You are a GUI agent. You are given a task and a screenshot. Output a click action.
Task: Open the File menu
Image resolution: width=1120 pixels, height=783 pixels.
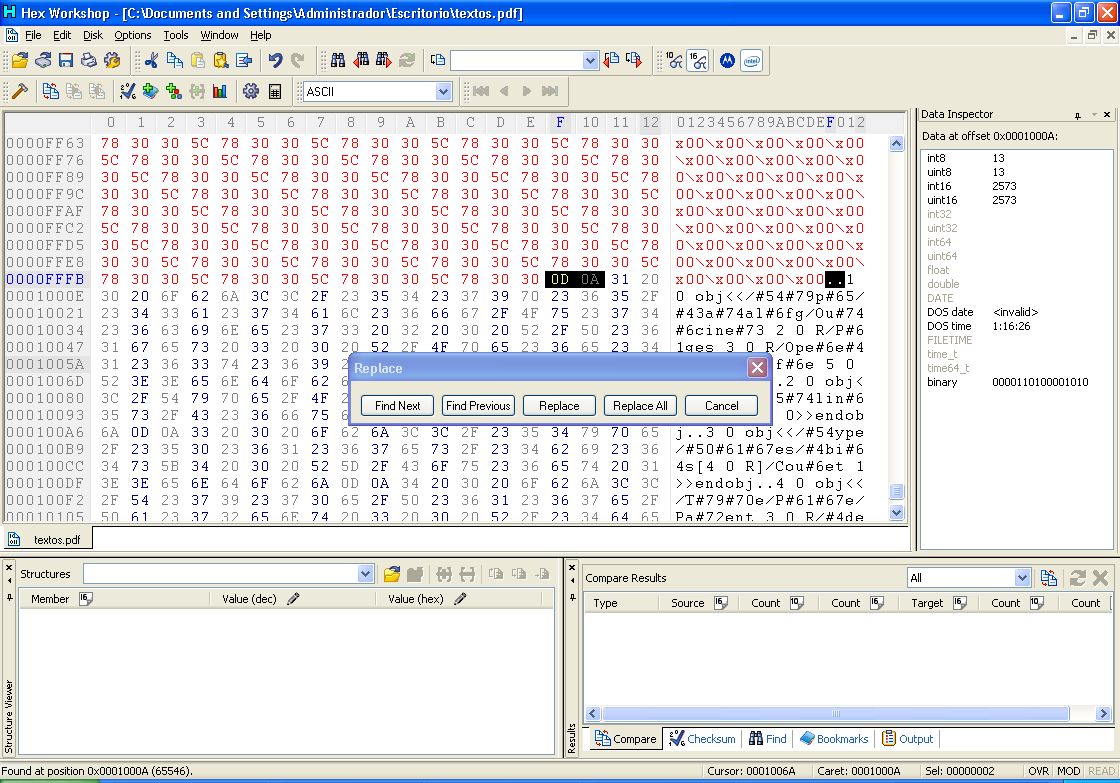[33, 35]
